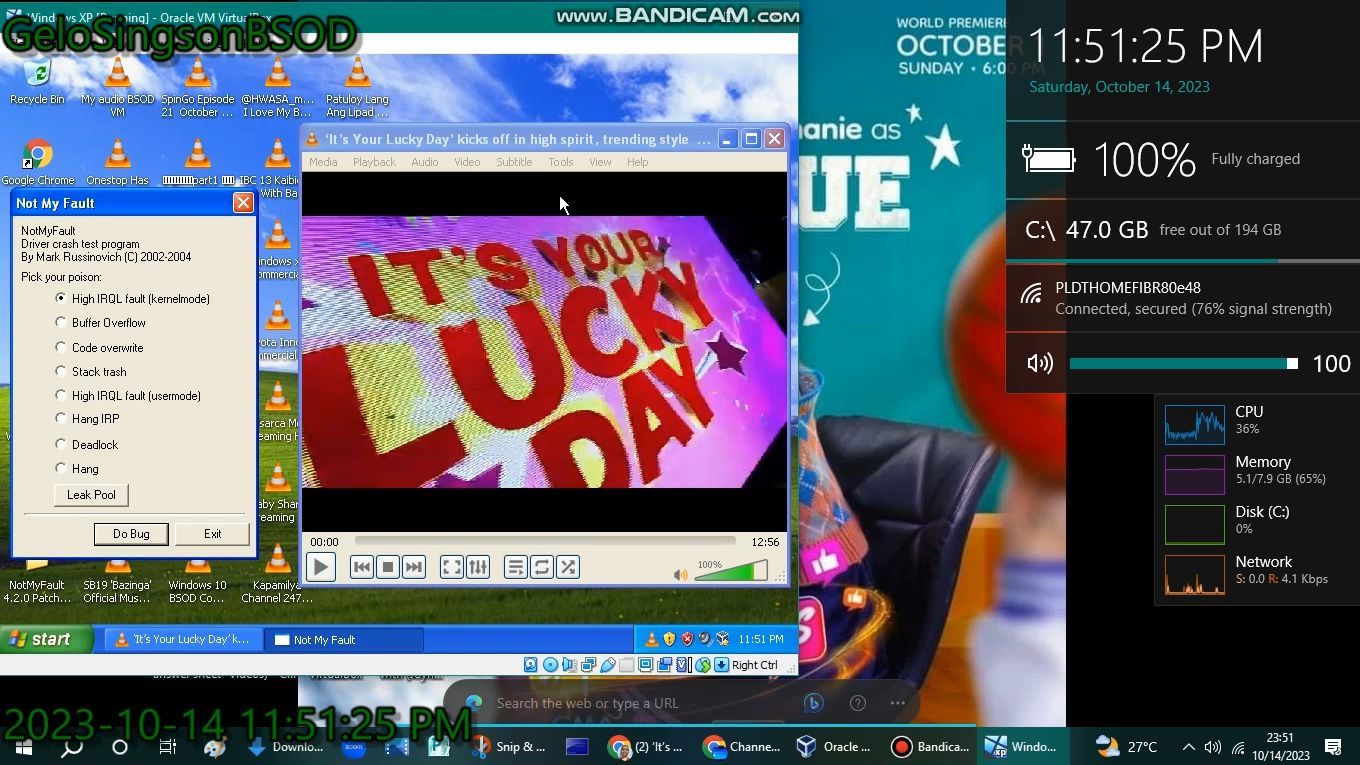Click the CPU usage graph
This screenshot has width=1360, height=765.
point(1195,424)
